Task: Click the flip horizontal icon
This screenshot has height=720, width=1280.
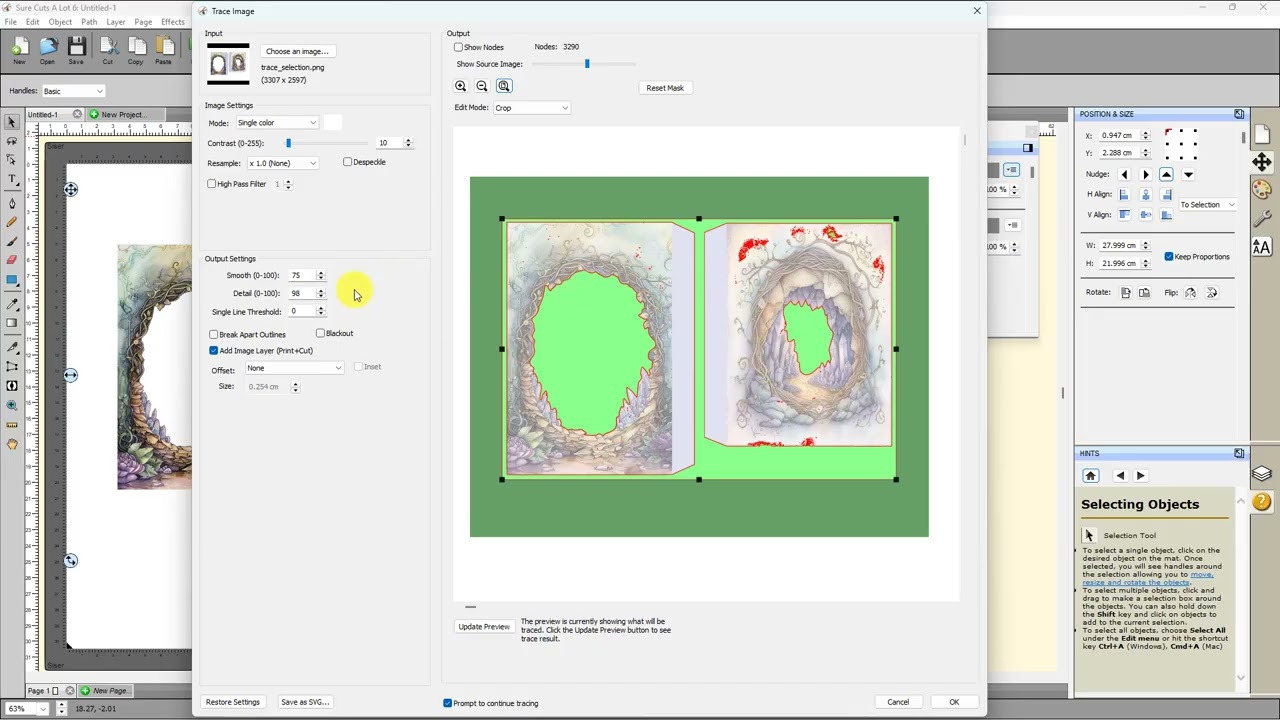Action: click(x=1190, y=293)
